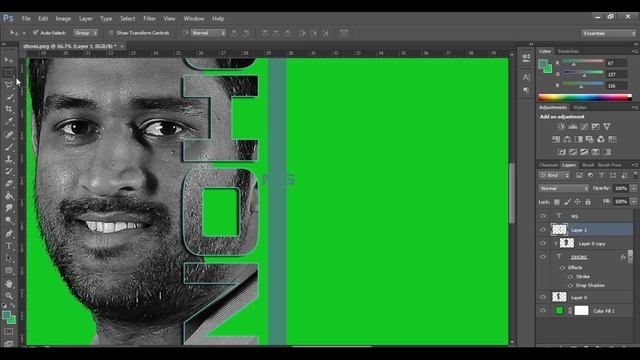
Task: Select the Eyedropper tool
Action: [9, 122]
